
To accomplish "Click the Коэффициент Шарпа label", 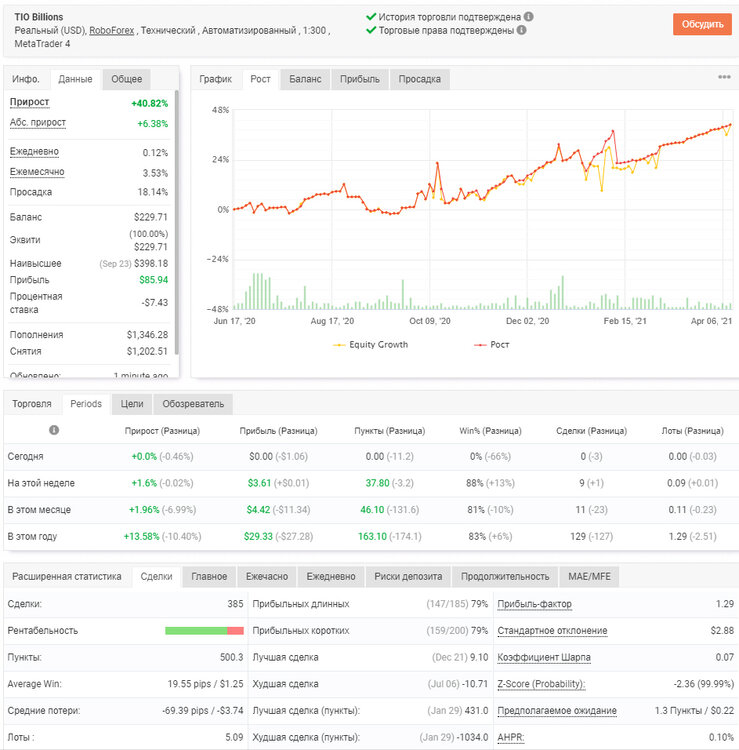I will [x=544, y=658].
